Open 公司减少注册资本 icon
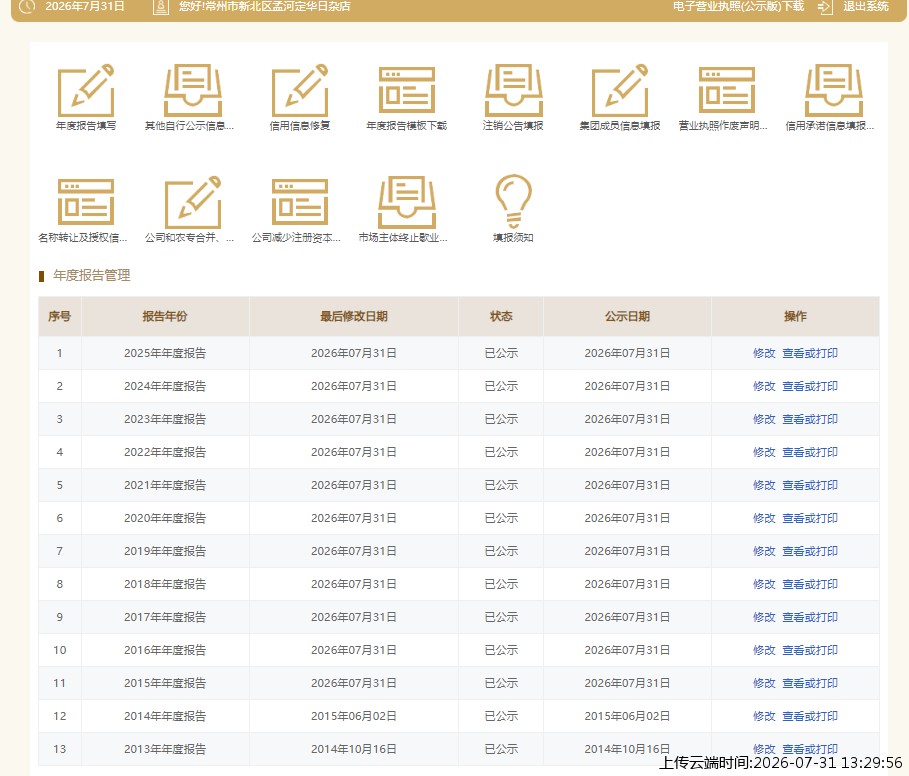This screenshot has width=909, height=776. pyautogui.click(x=300, y=202)
